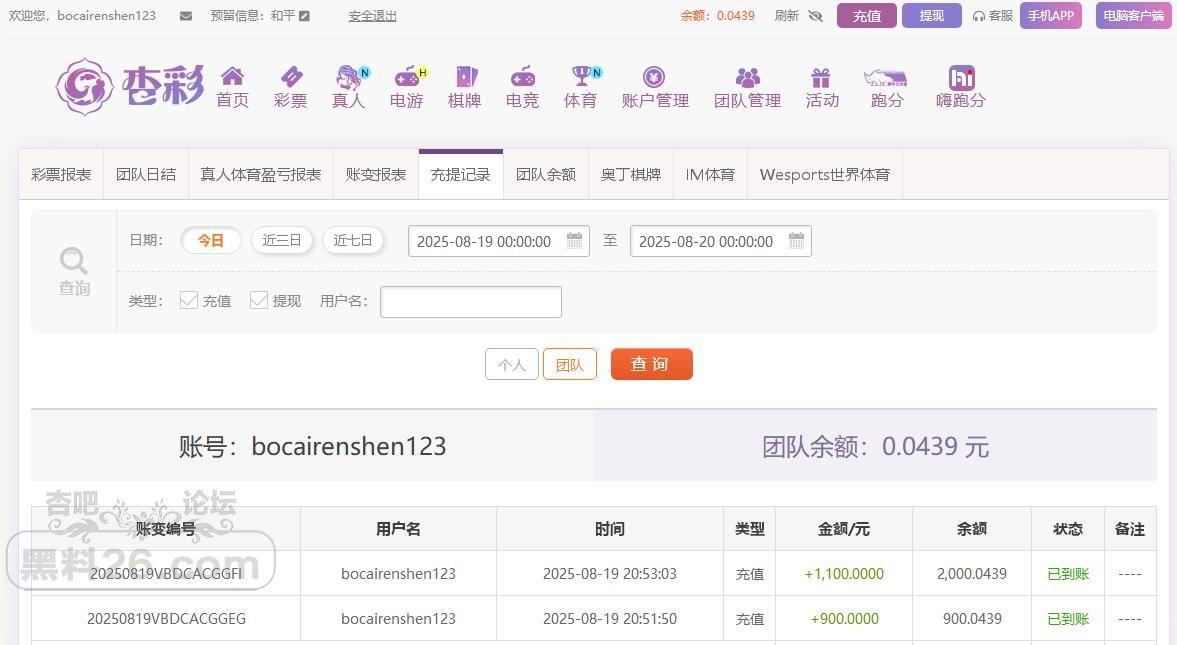Open the 彩票 lottery icon
Viewport: 1177px width, 645px height.
pos(290,78)
